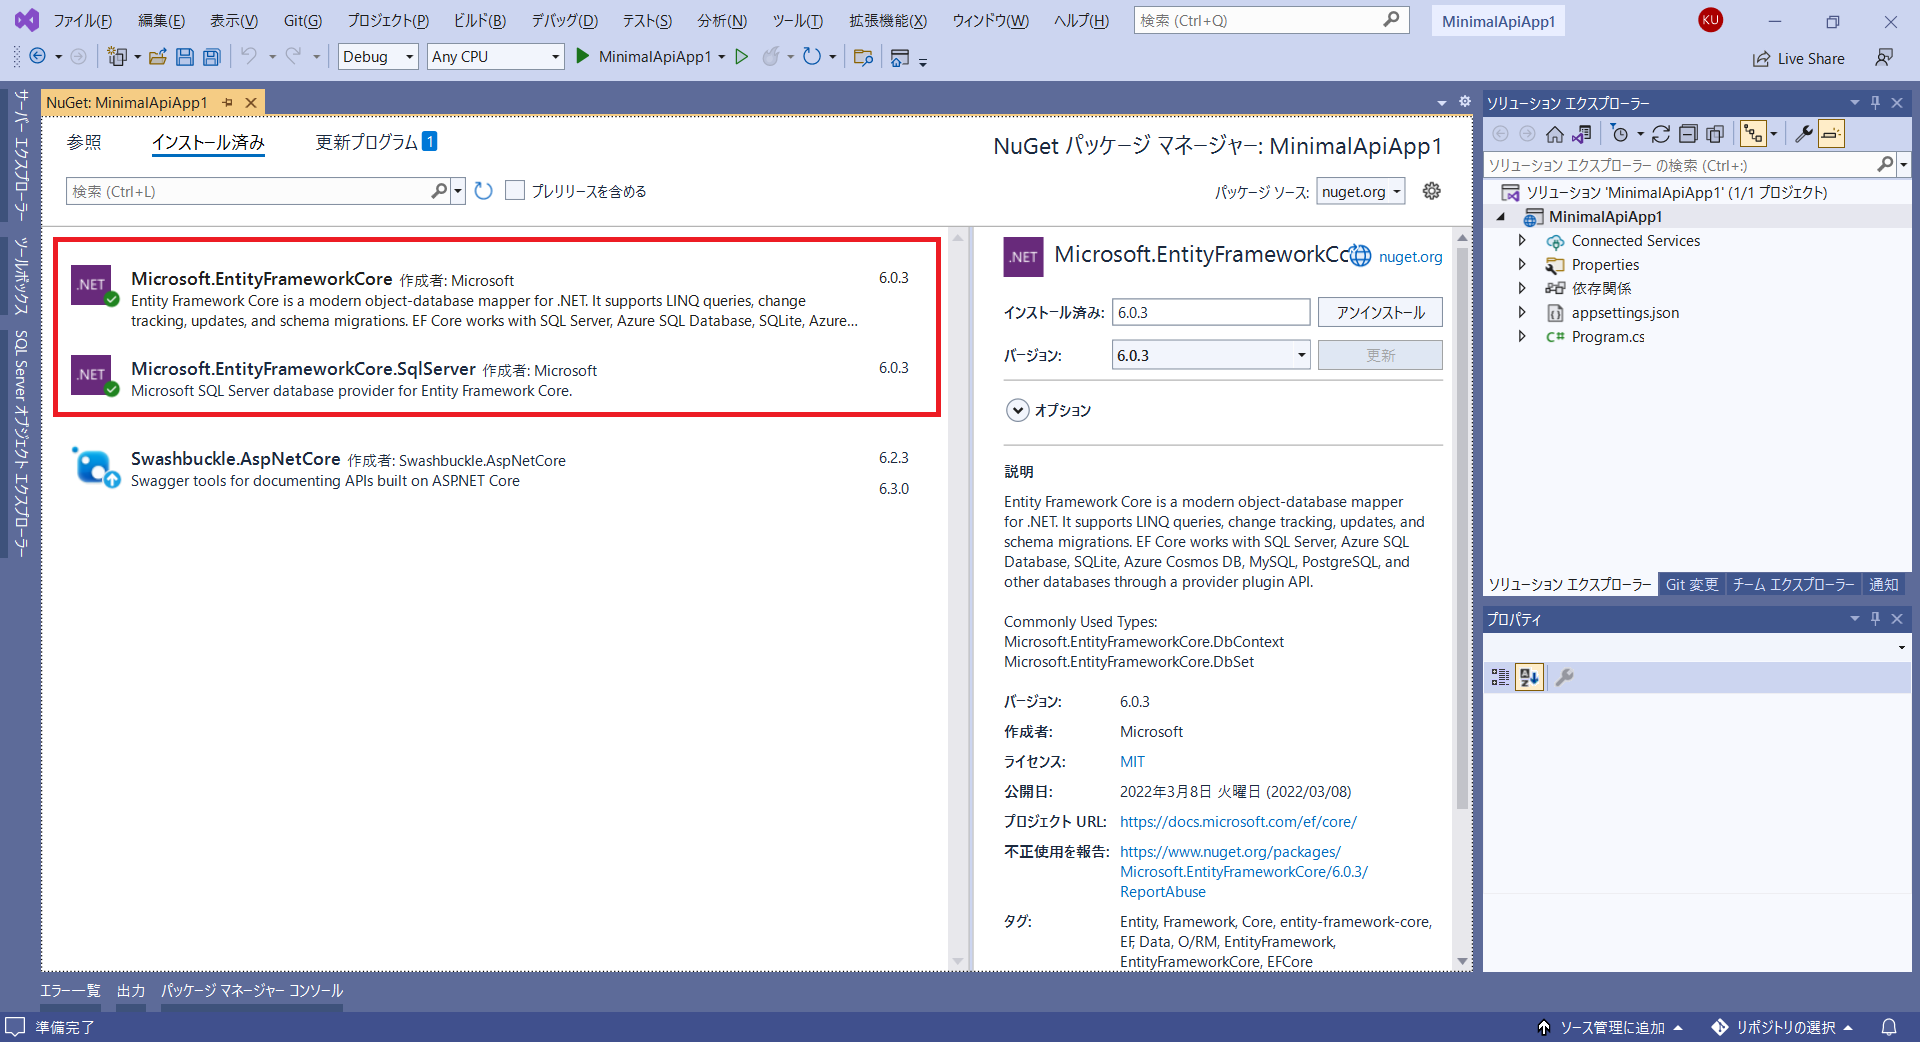Toggle Track Active Item in Solution Explorer
Screen dimensions: 1920x1042
coord(1753,134)
